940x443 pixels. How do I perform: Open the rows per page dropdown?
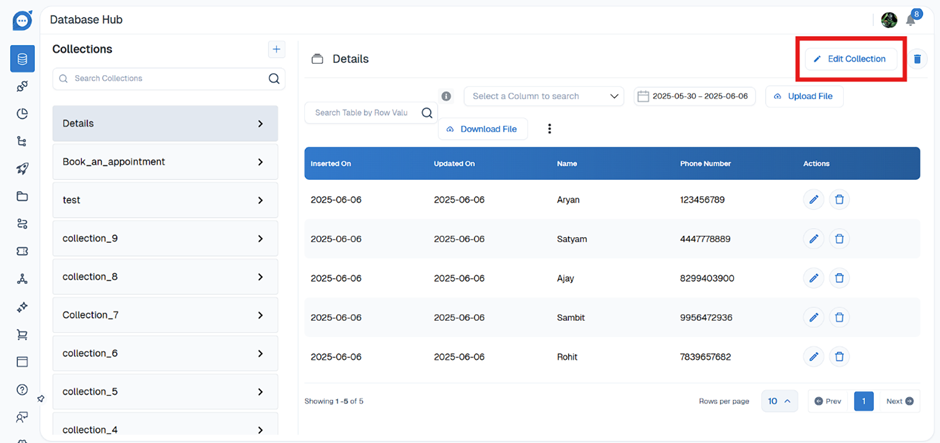pyautogui.click(x=779, y=401)
